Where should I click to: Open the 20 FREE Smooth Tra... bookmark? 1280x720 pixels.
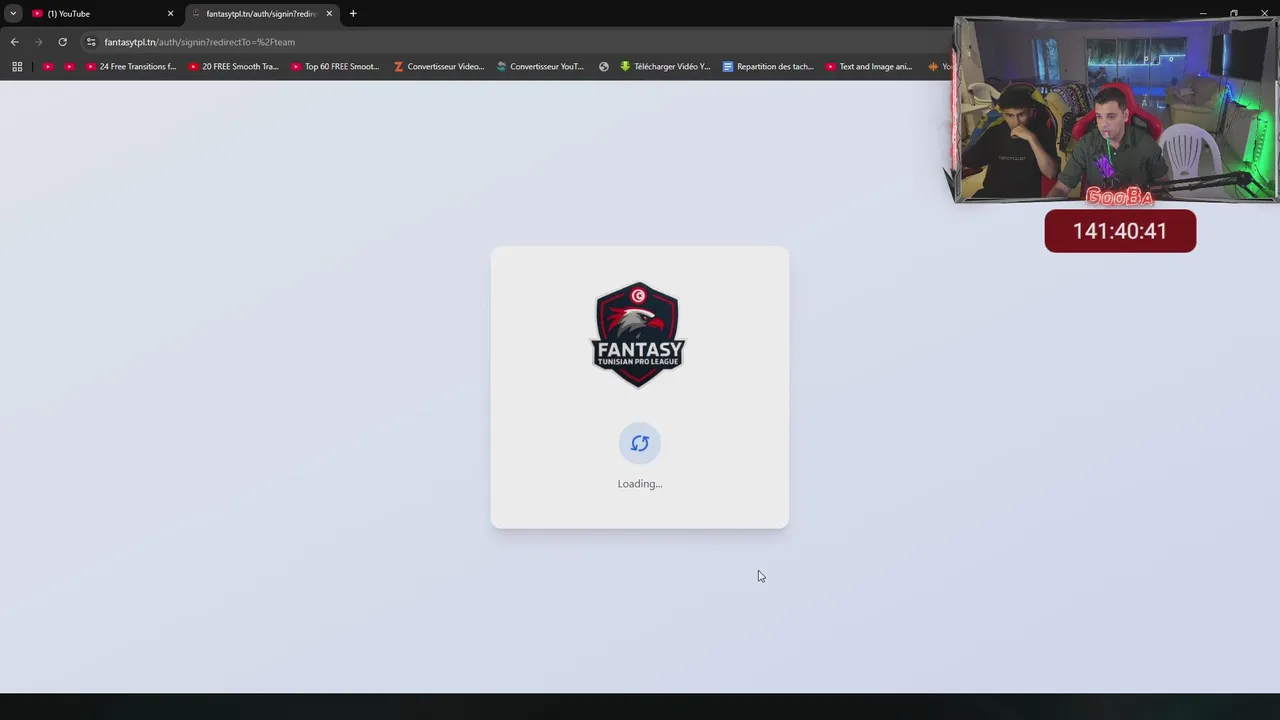point(234,67)
